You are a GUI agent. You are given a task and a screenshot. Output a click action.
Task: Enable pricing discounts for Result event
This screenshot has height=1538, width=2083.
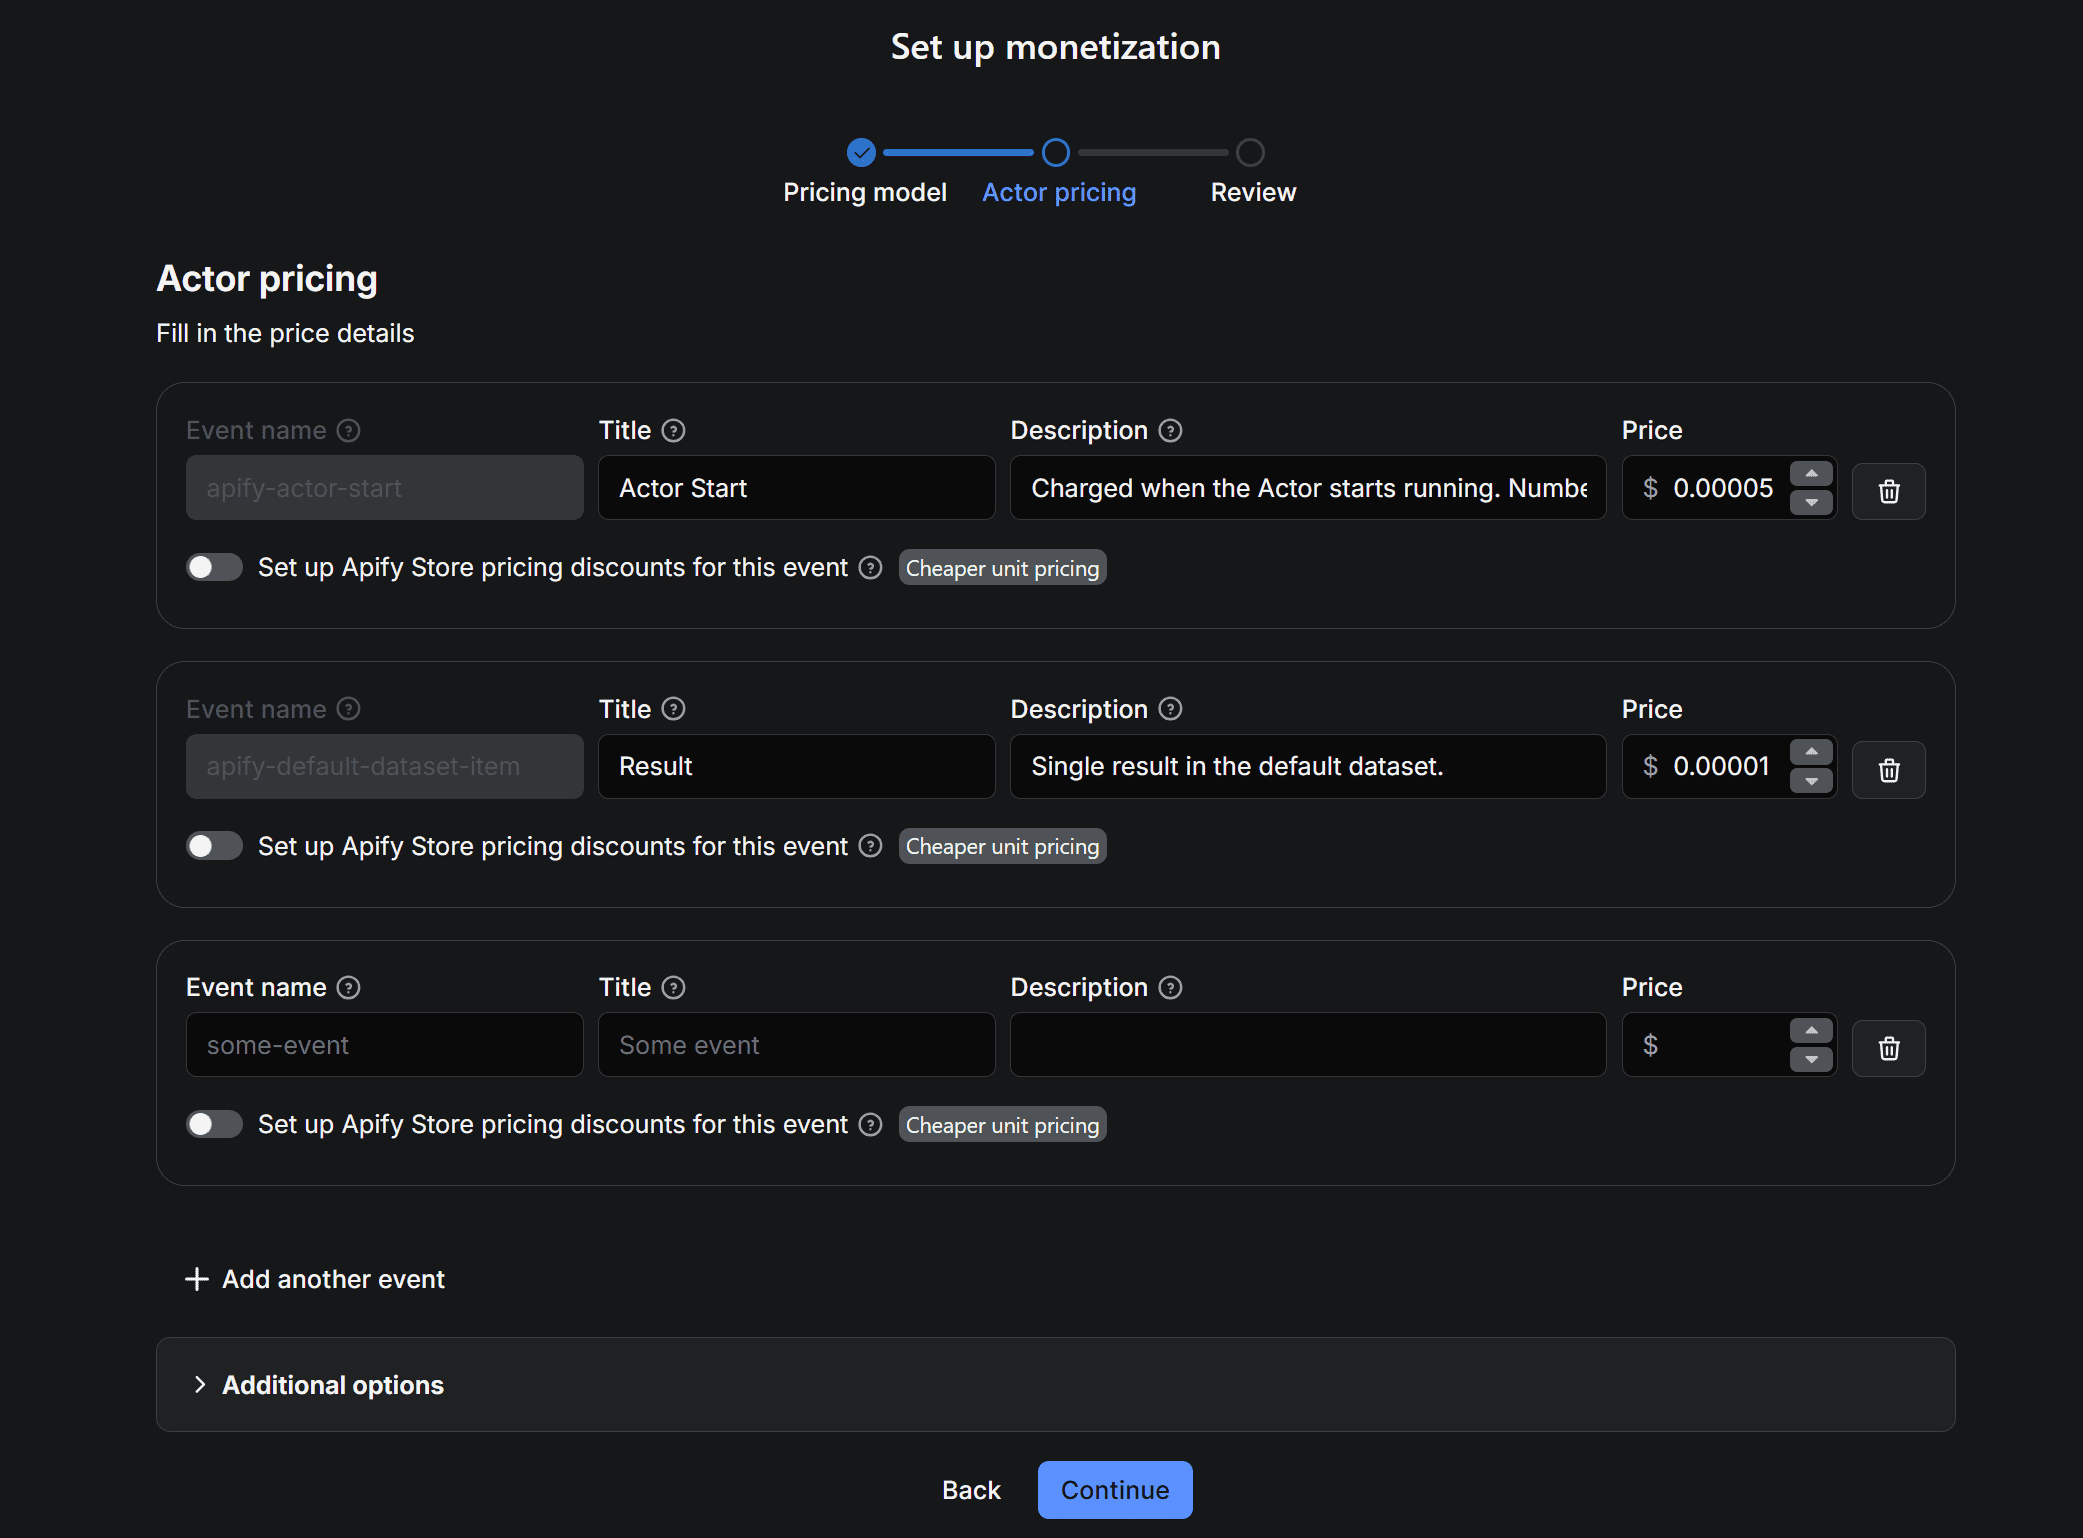[x=214, y=845]
